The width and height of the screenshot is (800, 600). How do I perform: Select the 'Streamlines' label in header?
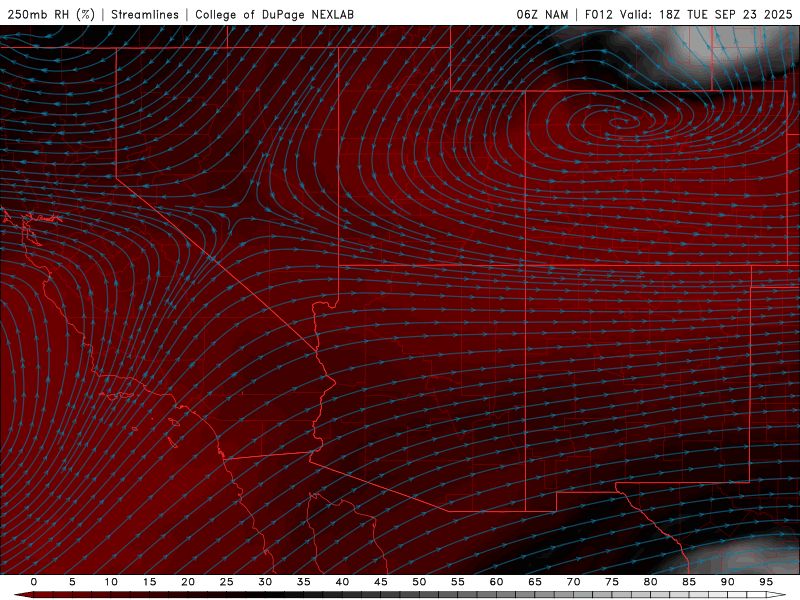tap(145, 14)
